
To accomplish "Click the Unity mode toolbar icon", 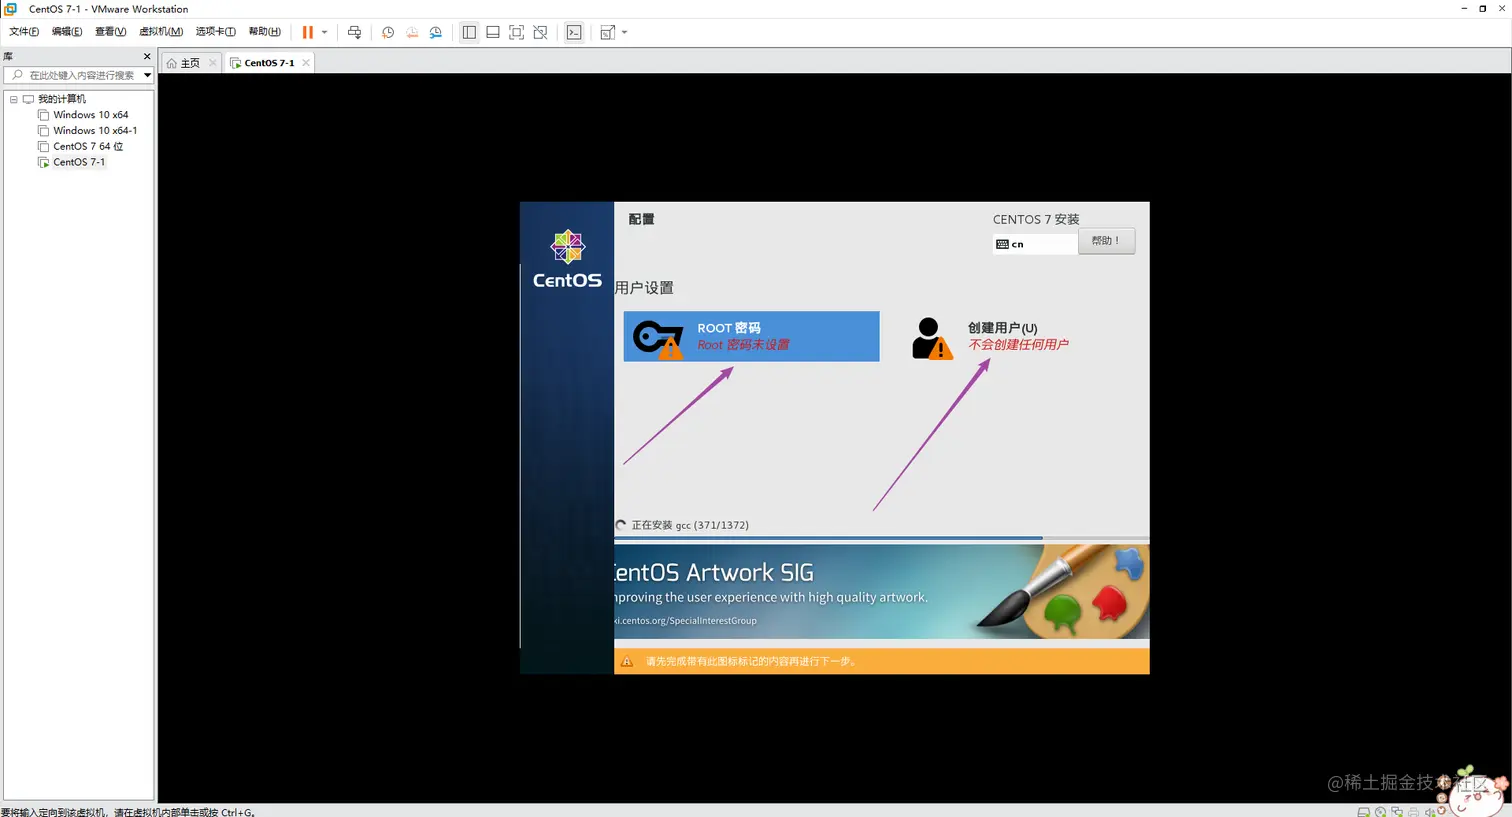I will pyautogui.click(x=540, y=32).
